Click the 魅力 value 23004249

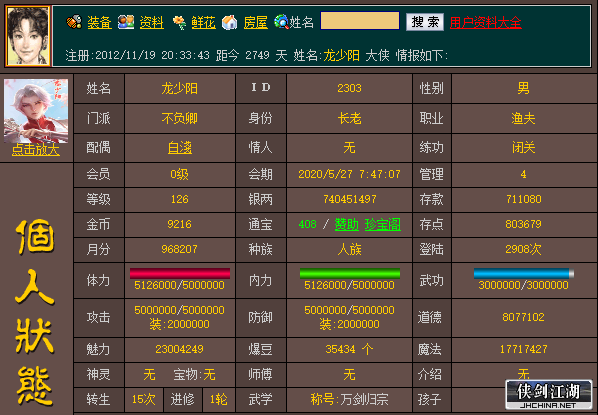click(180, 349)
